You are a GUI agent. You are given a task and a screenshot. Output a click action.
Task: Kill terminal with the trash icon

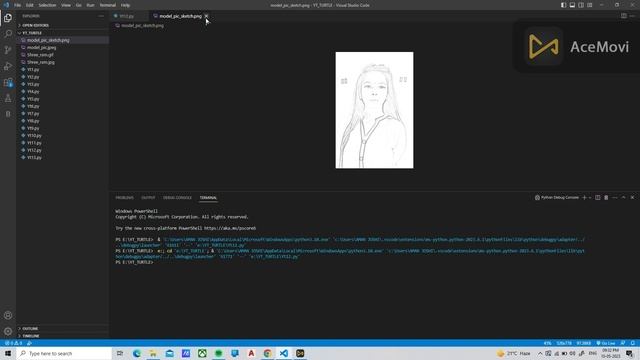click(x=606, y=198)
